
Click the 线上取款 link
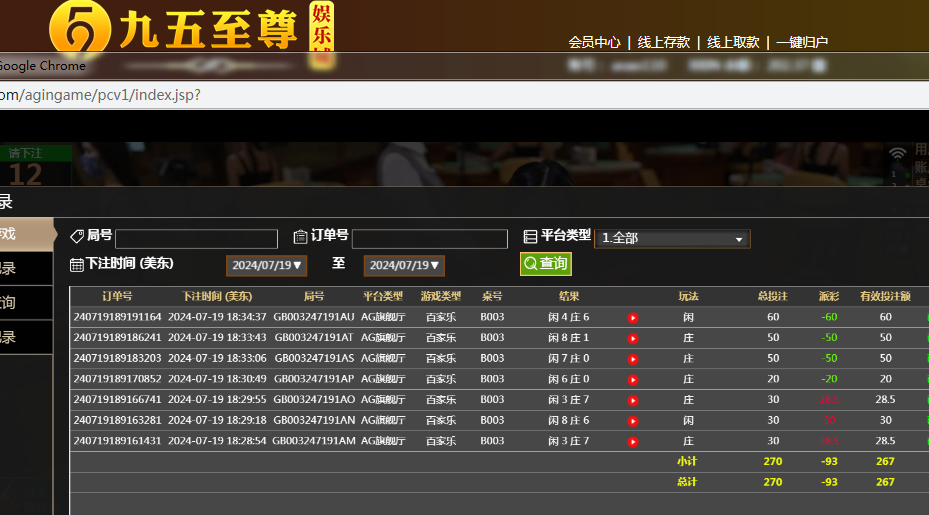coord(733,42)
